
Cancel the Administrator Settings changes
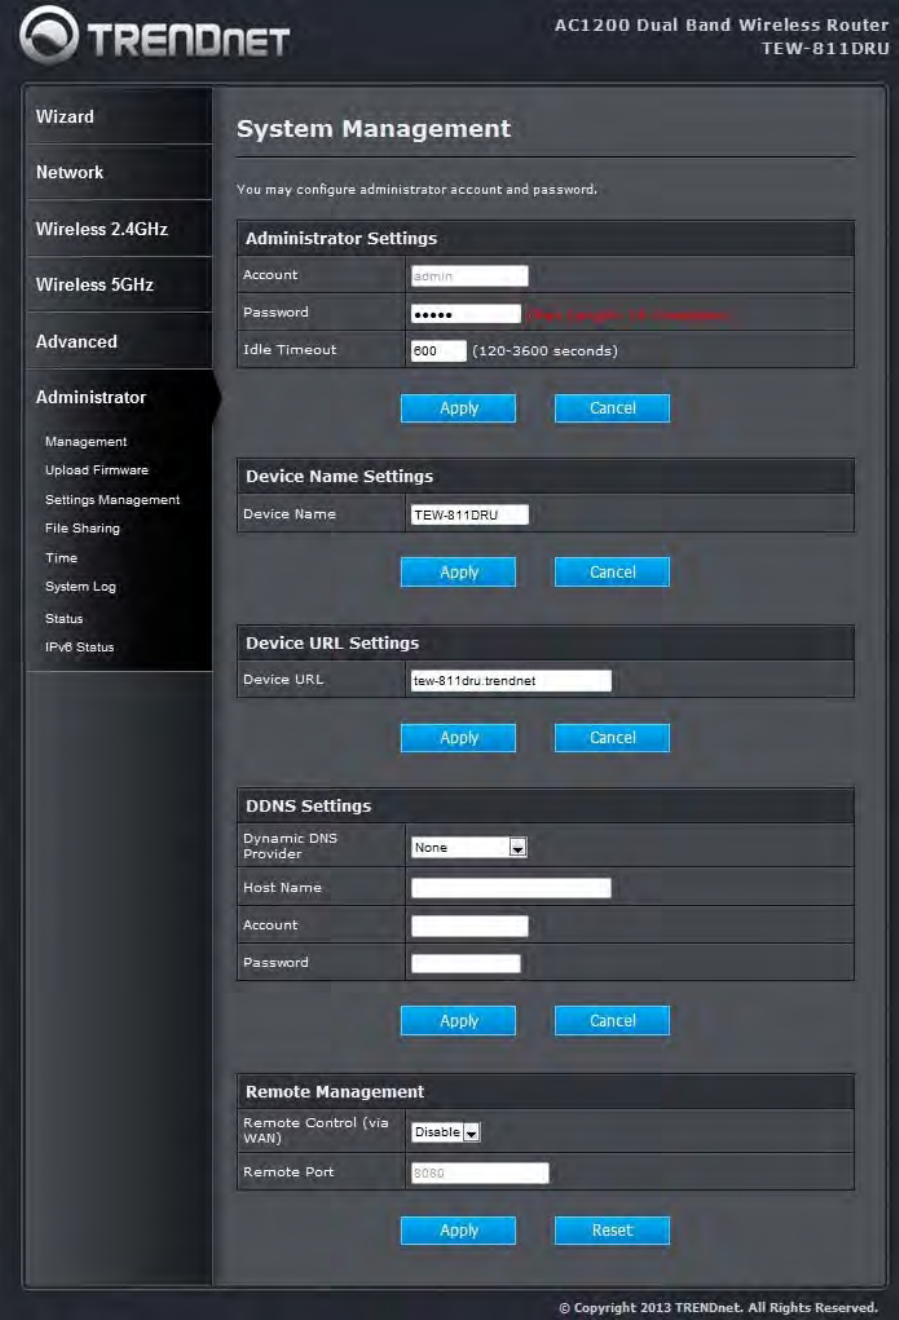click(612, 408)
